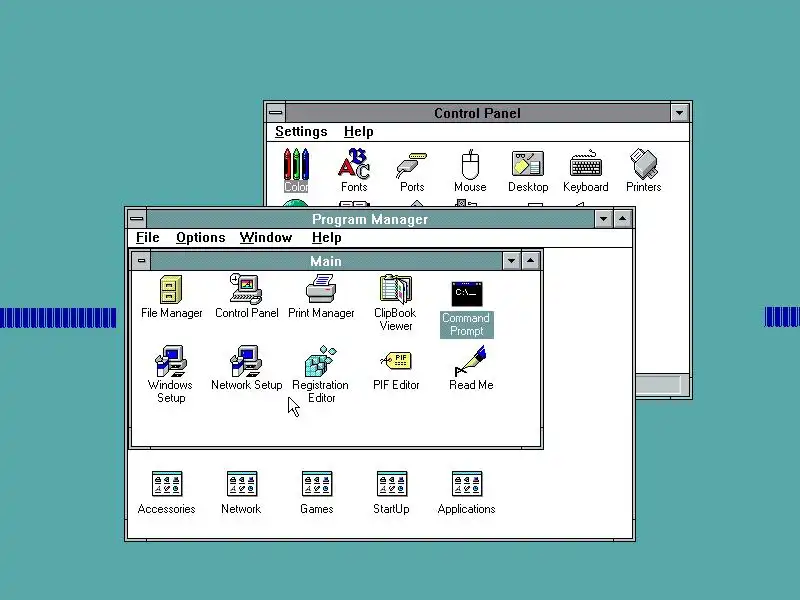Open Keyboard icon in Control Panel window
Screen dimensions: 800x600
586,164
